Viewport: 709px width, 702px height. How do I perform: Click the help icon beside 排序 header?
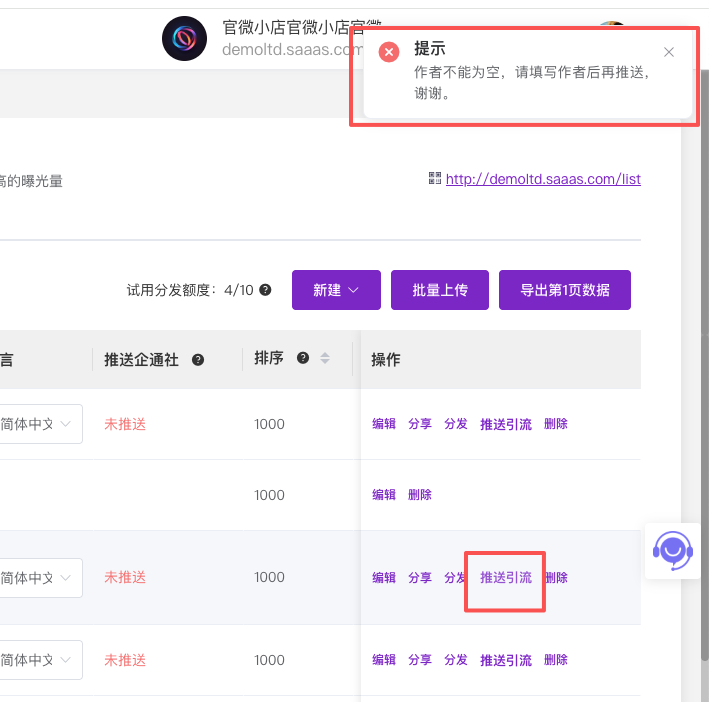pyautogui.click(x=303, y=359)
